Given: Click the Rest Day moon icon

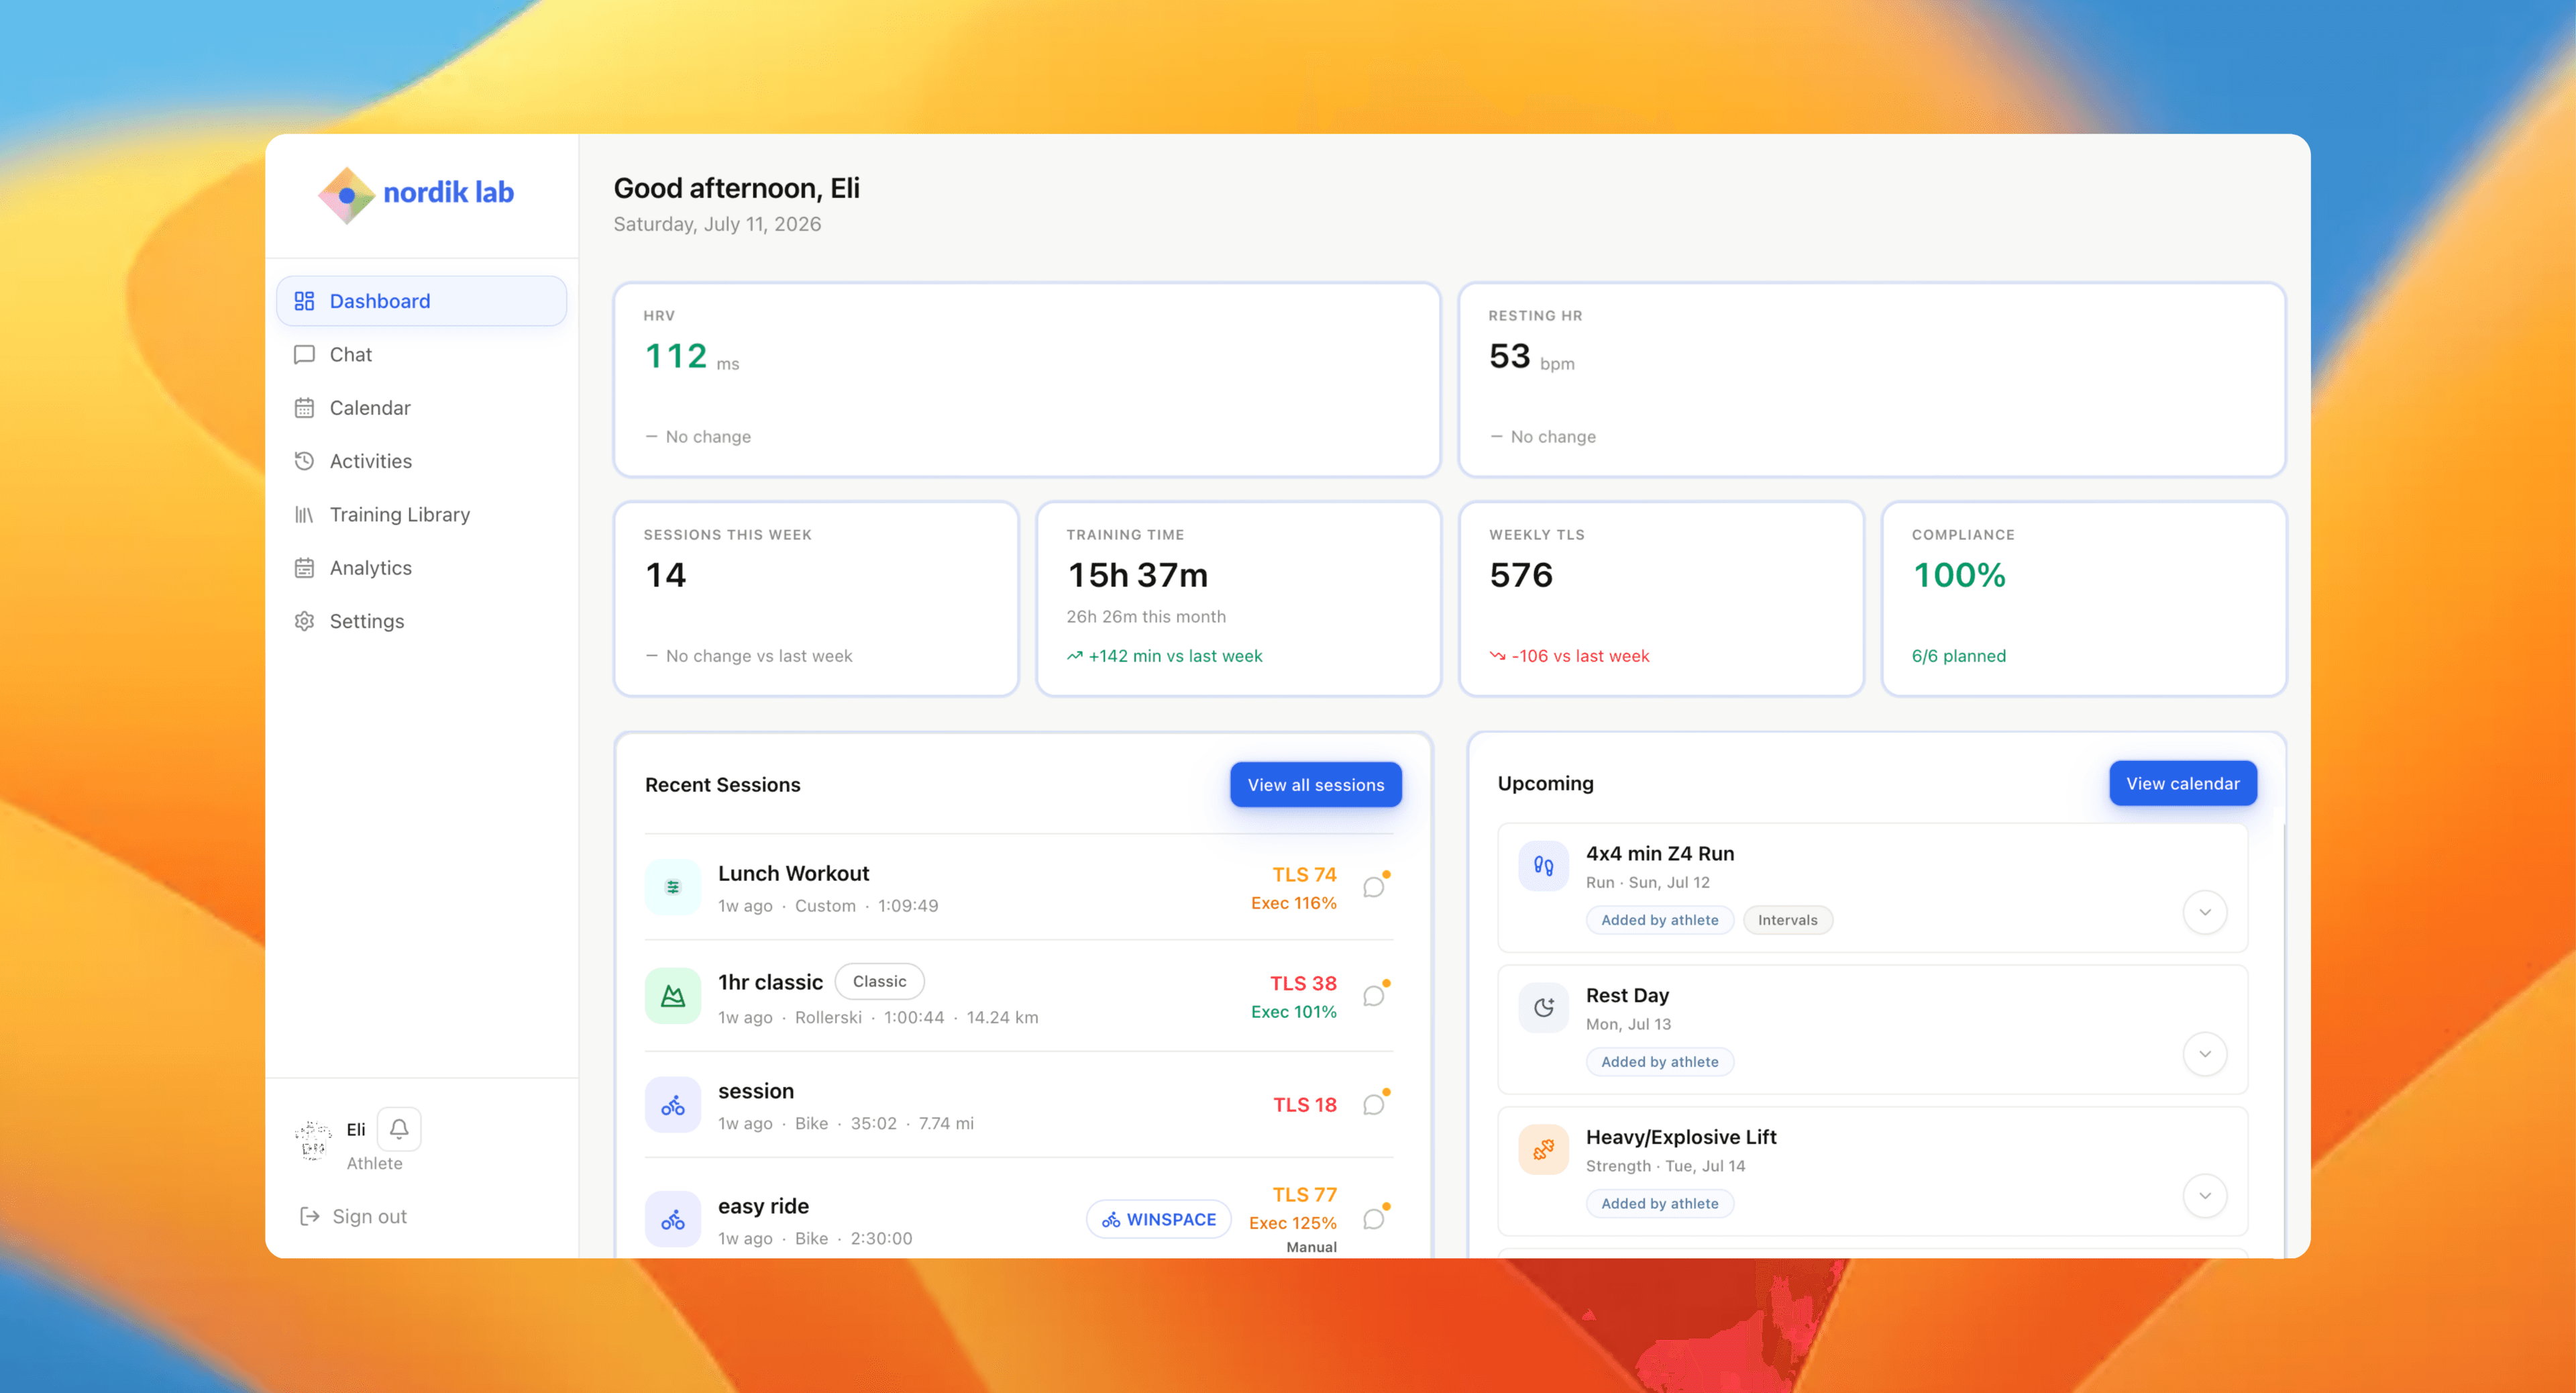Looking at the screenshot, I should pos(1543,1008).
